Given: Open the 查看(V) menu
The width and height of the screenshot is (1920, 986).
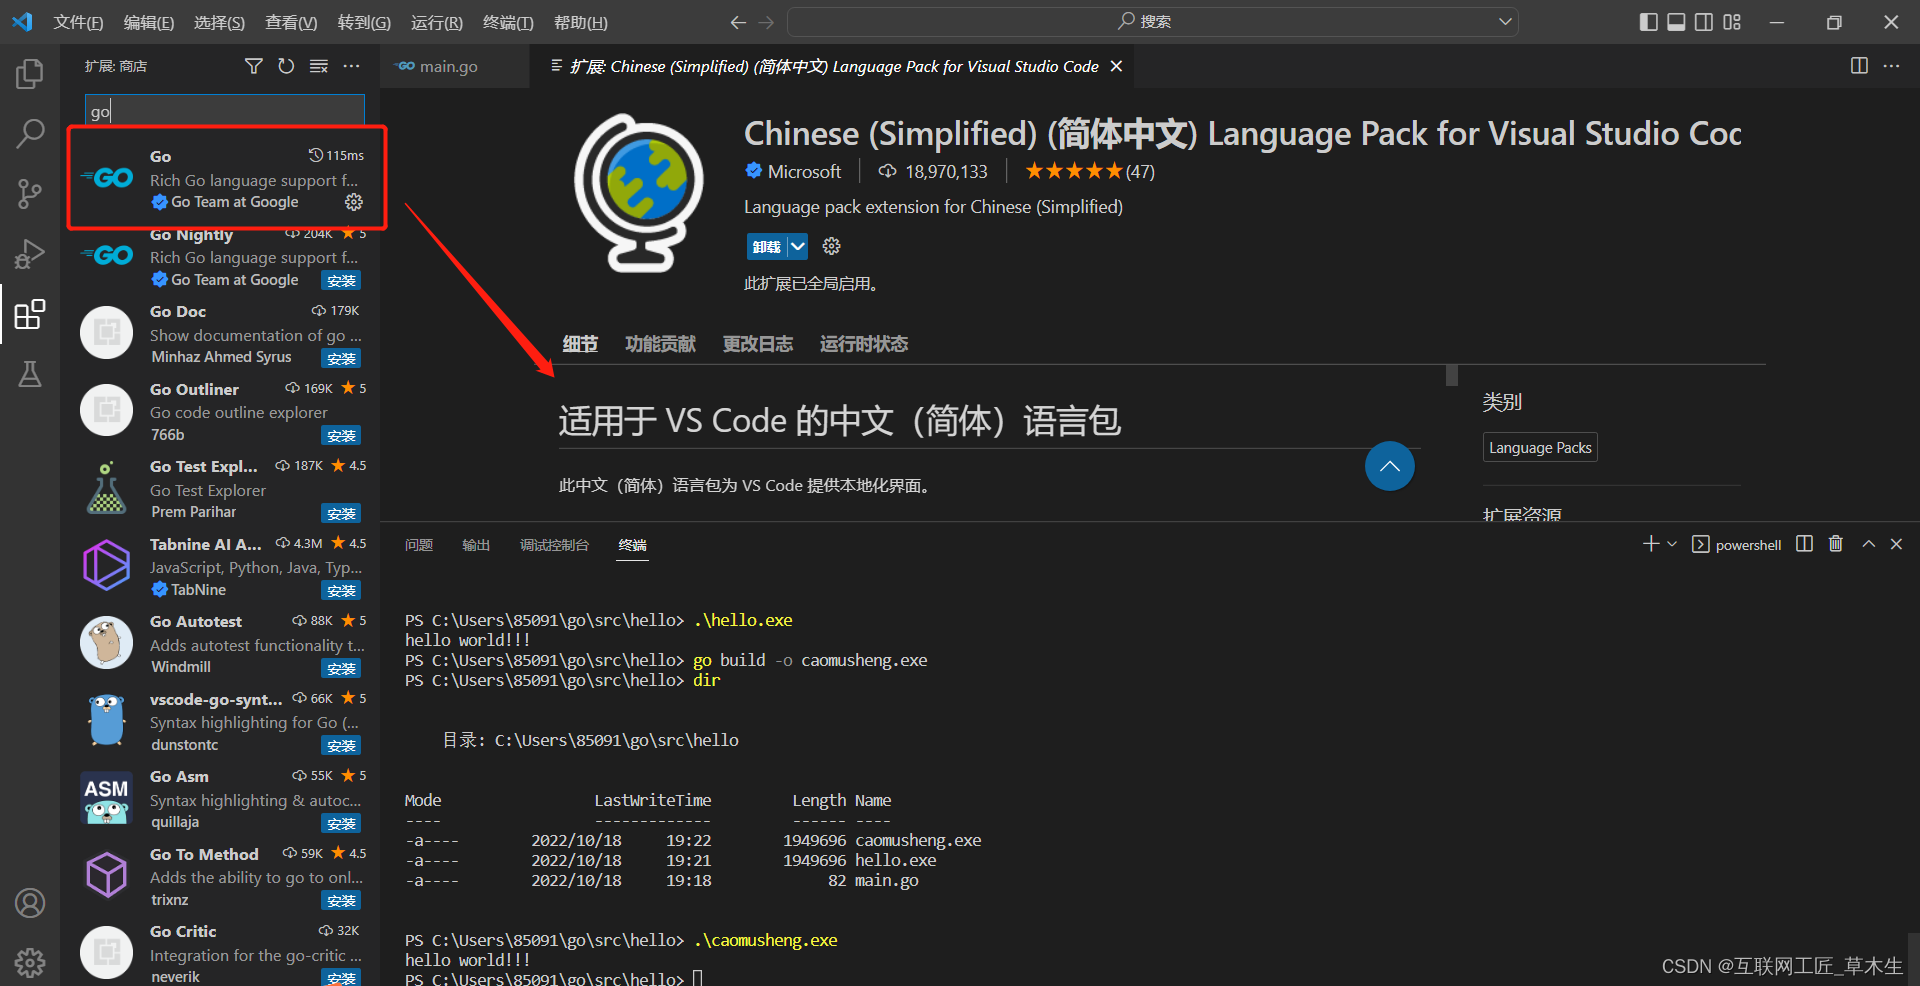Looking at the screenshot, I should coord(291,22).
